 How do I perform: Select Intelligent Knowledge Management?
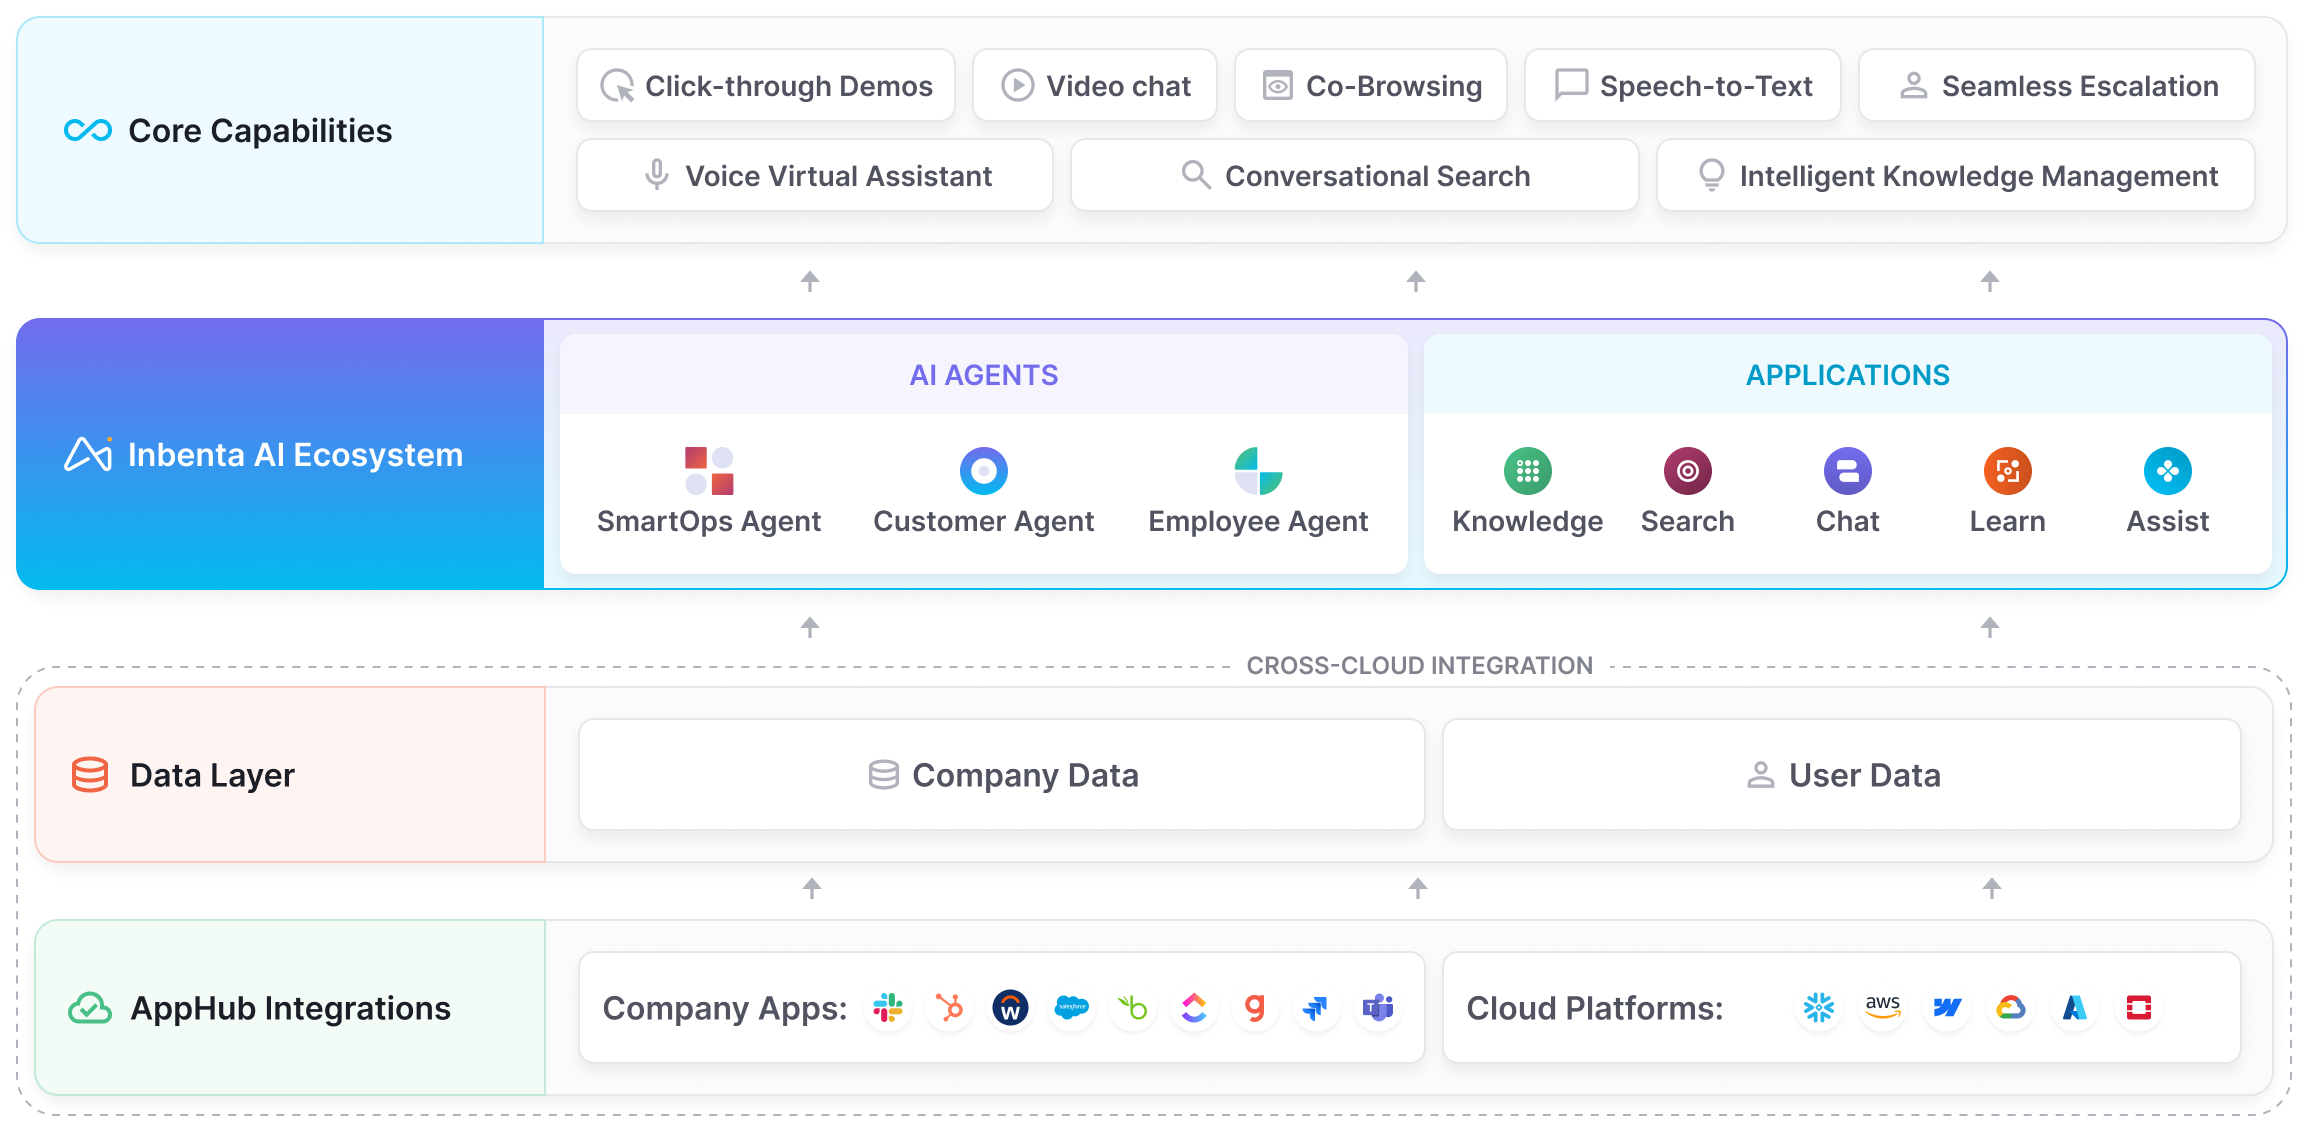pos(1956,175)
